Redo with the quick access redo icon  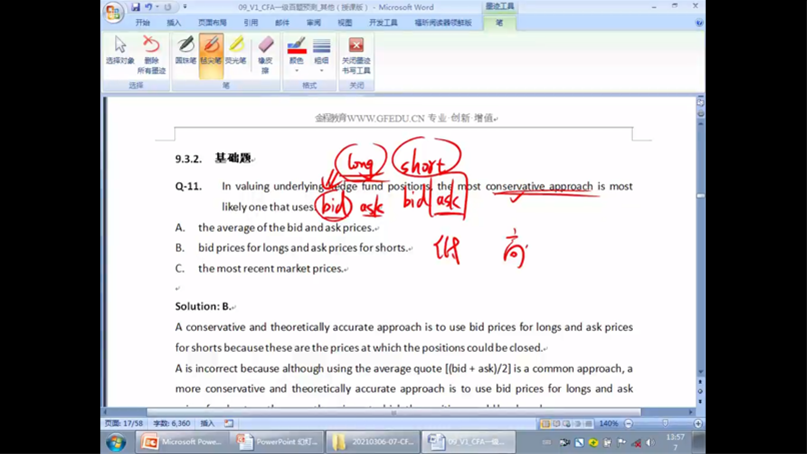click(168, 7)
